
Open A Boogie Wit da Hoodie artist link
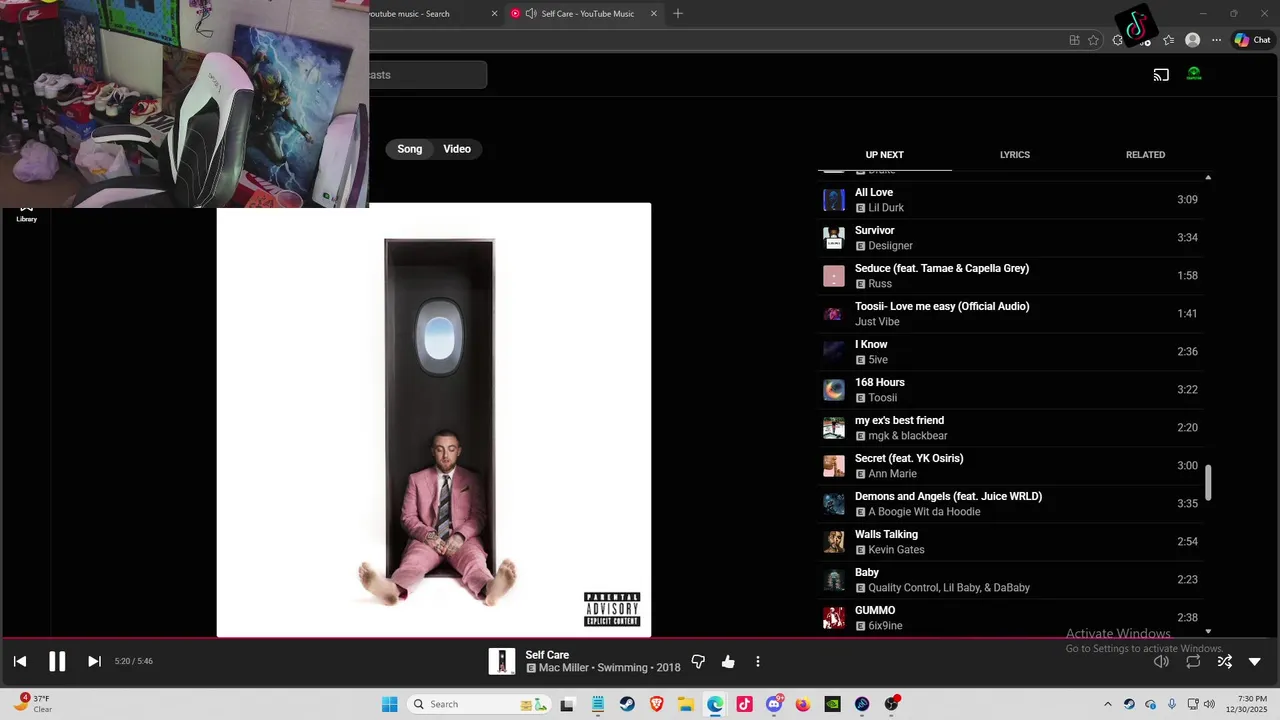[x=924, y=512]
